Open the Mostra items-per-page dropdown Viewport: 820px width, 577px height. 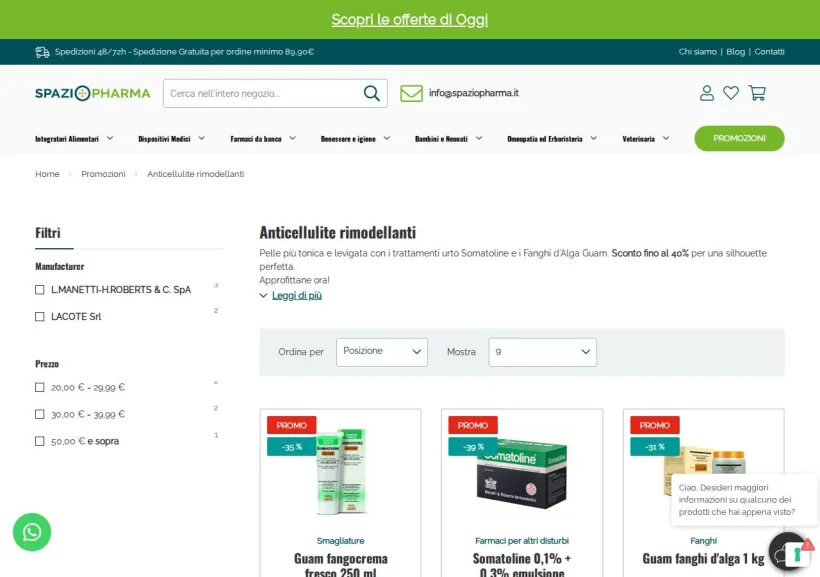tap(542, 352)
